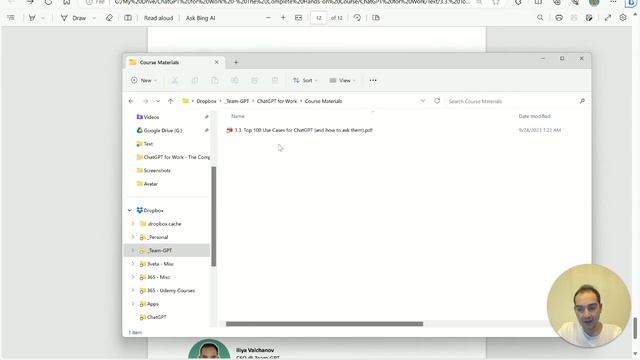Viewport: 640px width, 360px height.
Task: Select the Erase tool
Action: coord(109,18)
